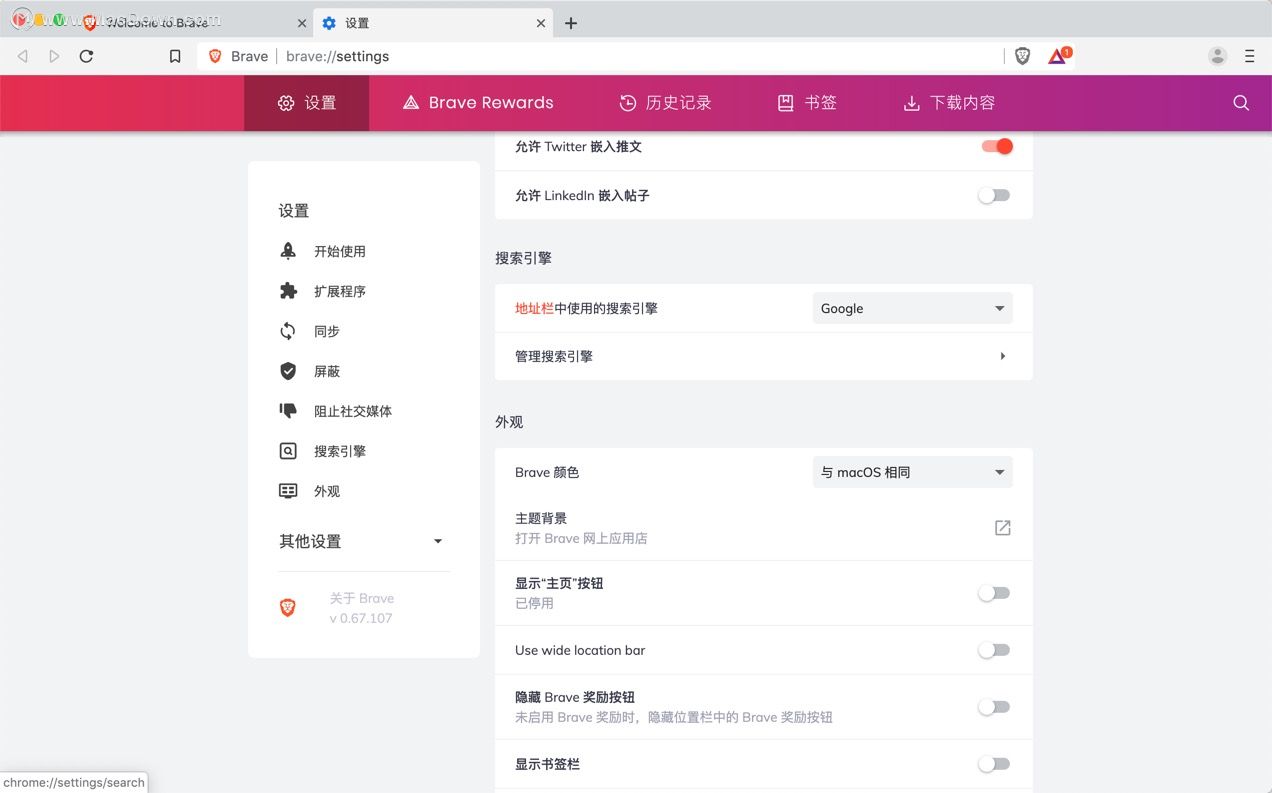Click the gear icon on the 设置 browser tab
Viewport: 1272px width, 793px height.
pyautogui.click(x=329, y=23)
